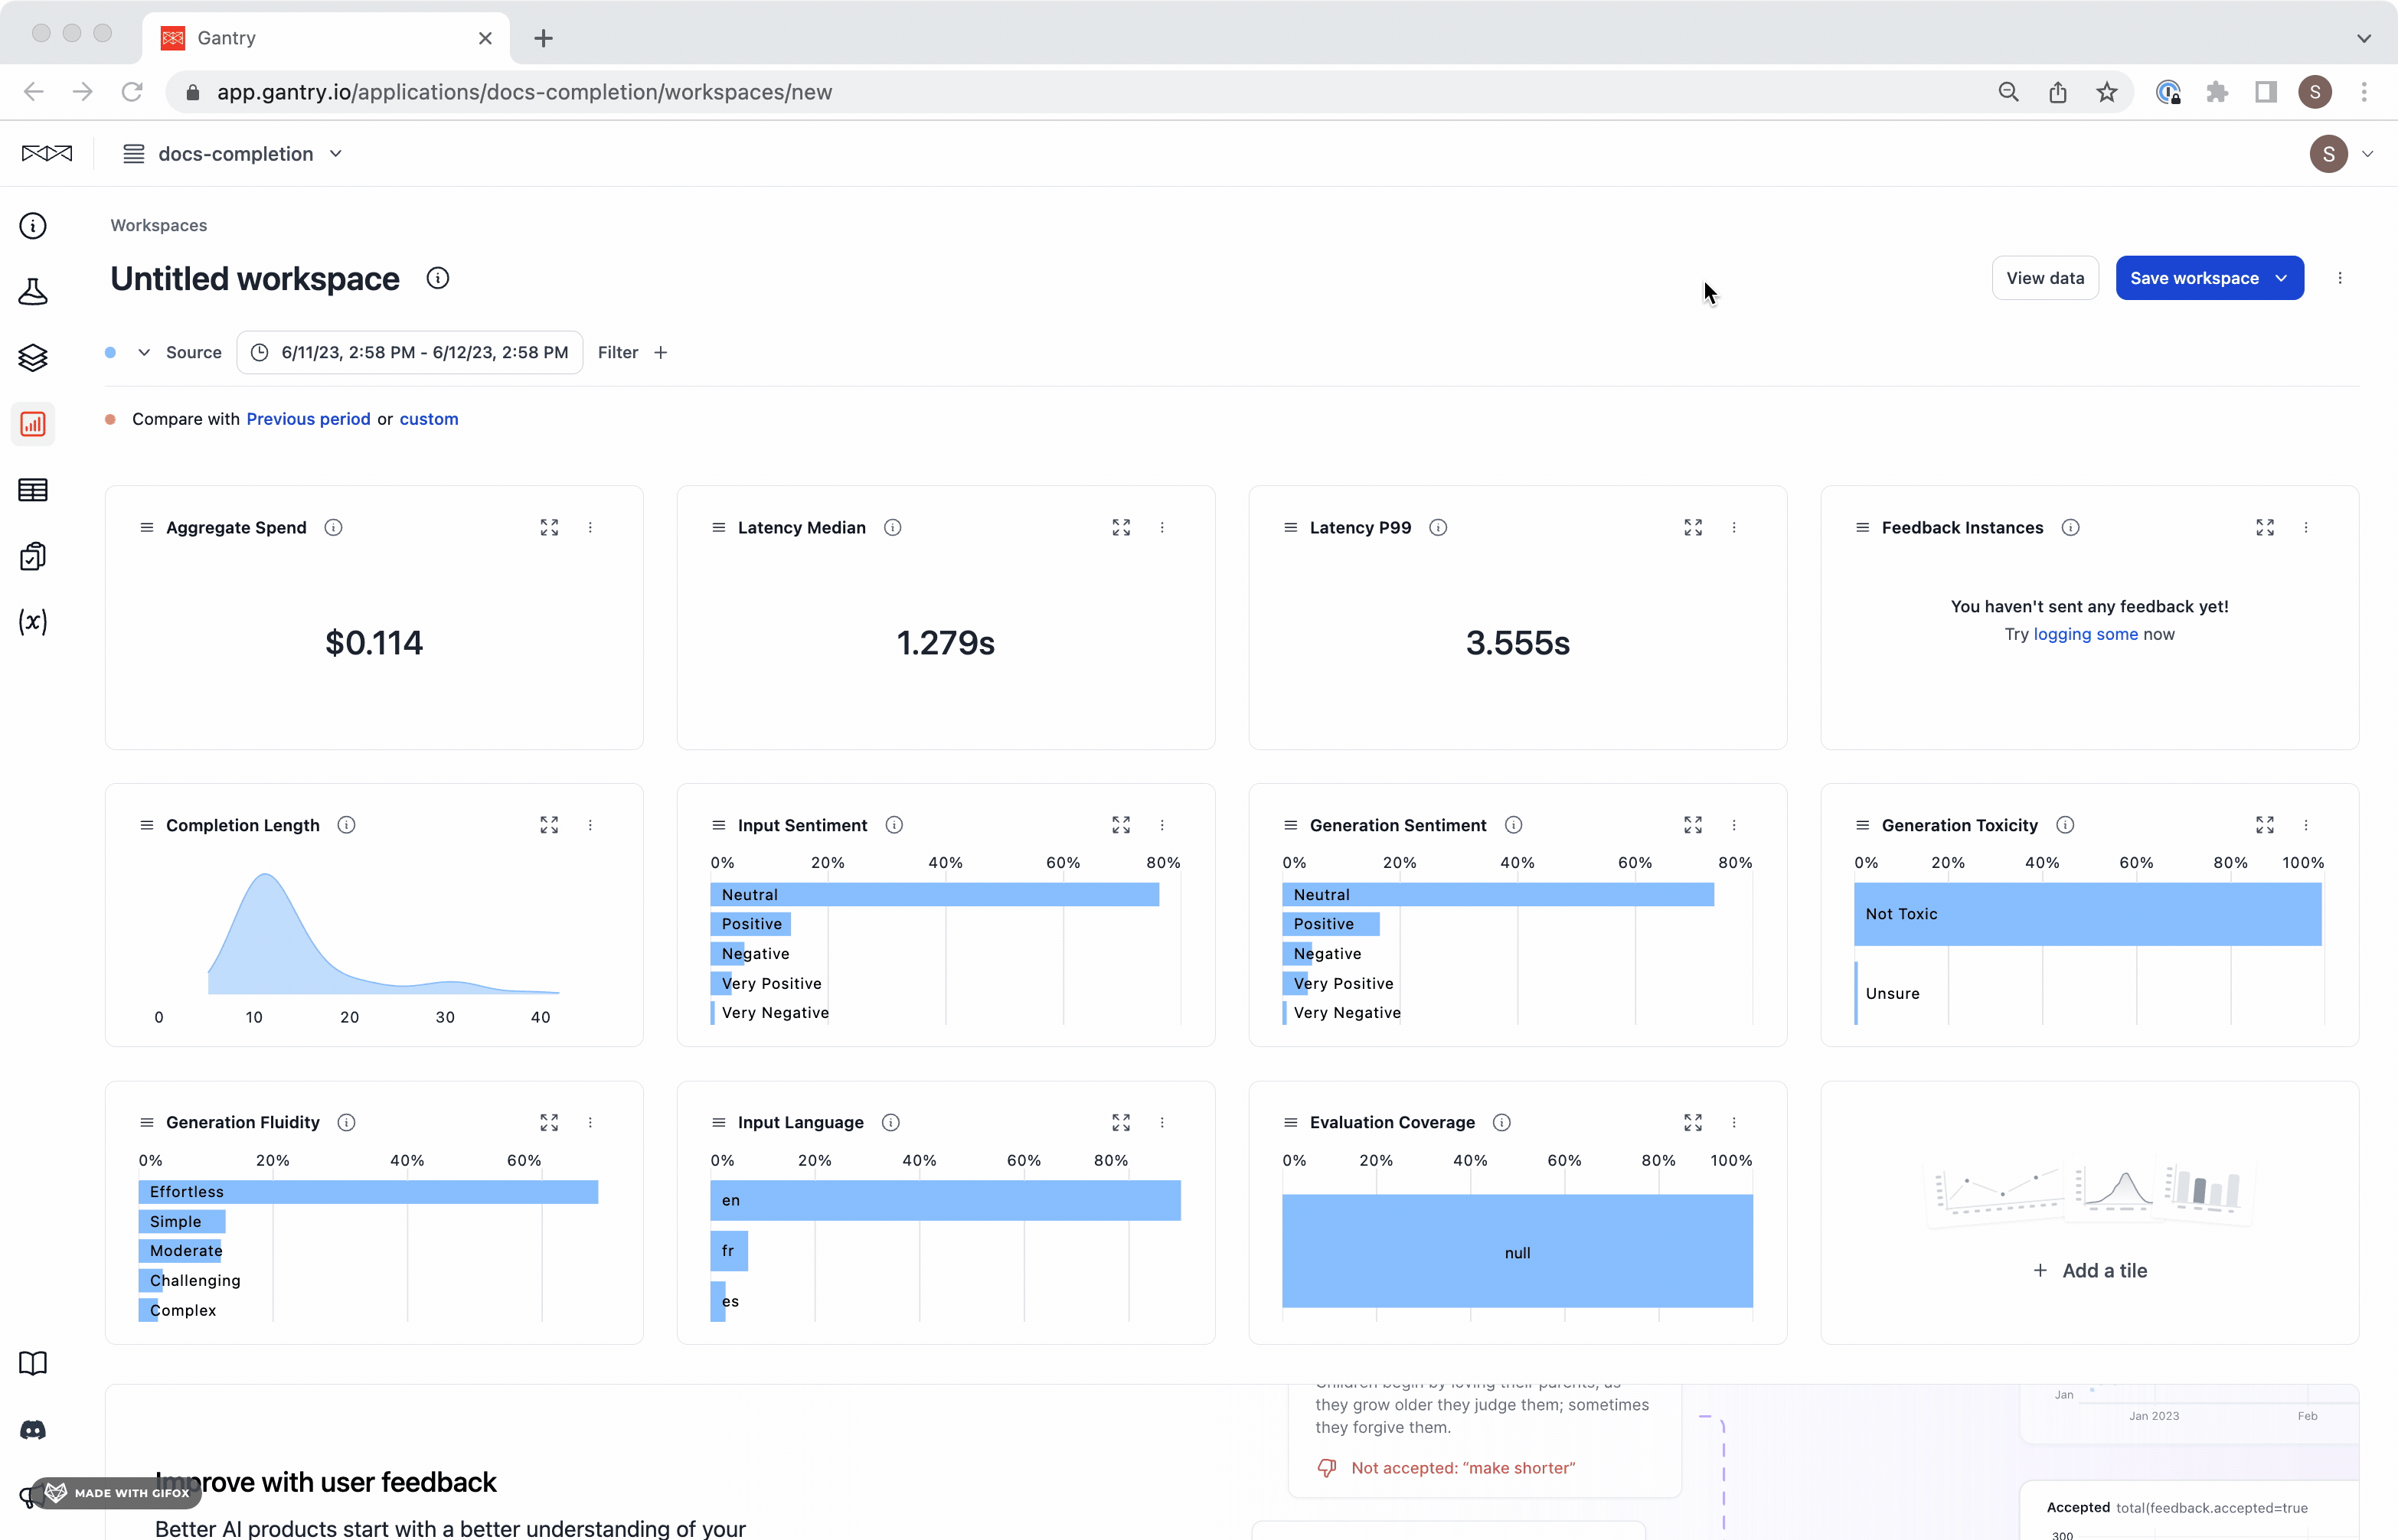Click the Gantry logo in the header
This screenshot has height=1540, width=2398.
[47, 153]
